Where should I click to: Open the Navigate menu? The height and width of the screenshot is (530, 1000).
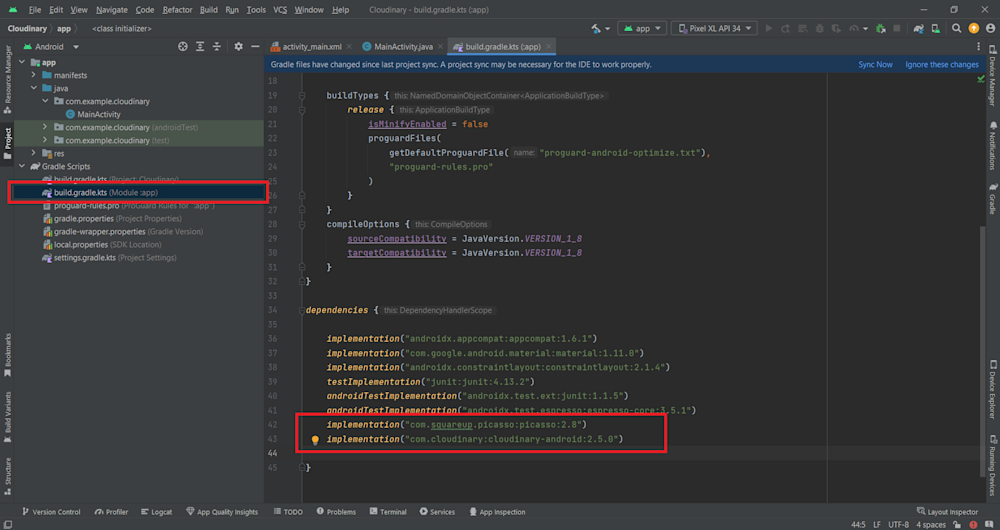(112, 10)
